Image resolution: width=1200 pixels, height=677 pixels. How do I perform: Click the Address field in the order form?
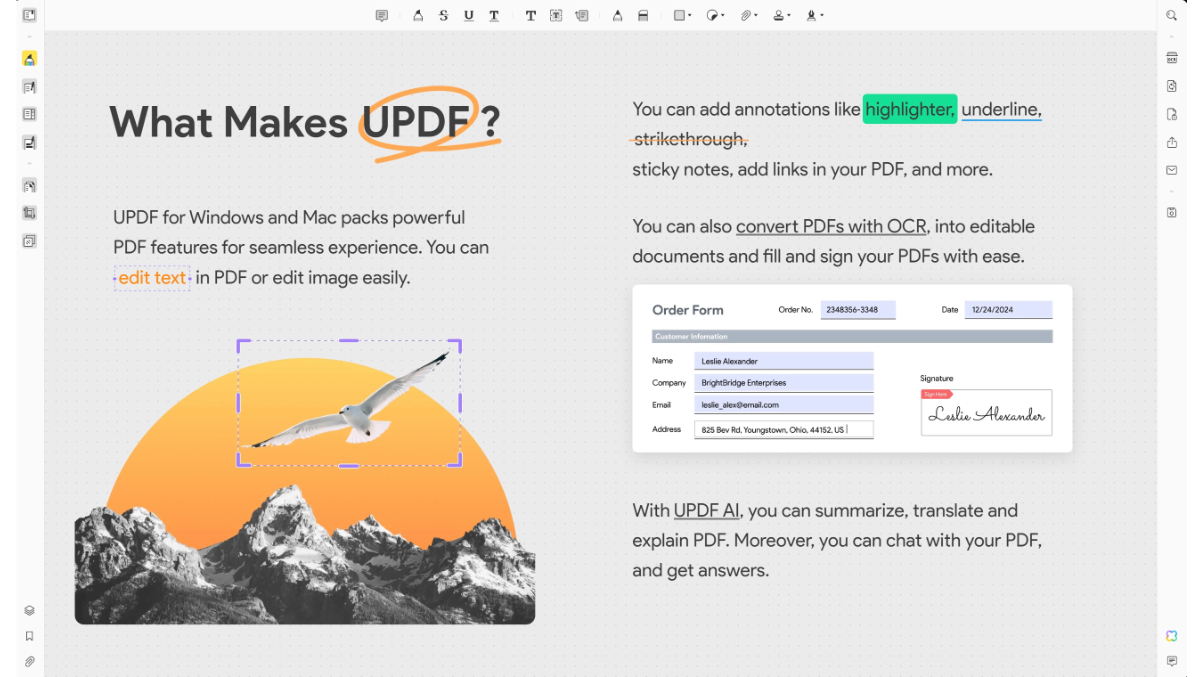(783, 429)
